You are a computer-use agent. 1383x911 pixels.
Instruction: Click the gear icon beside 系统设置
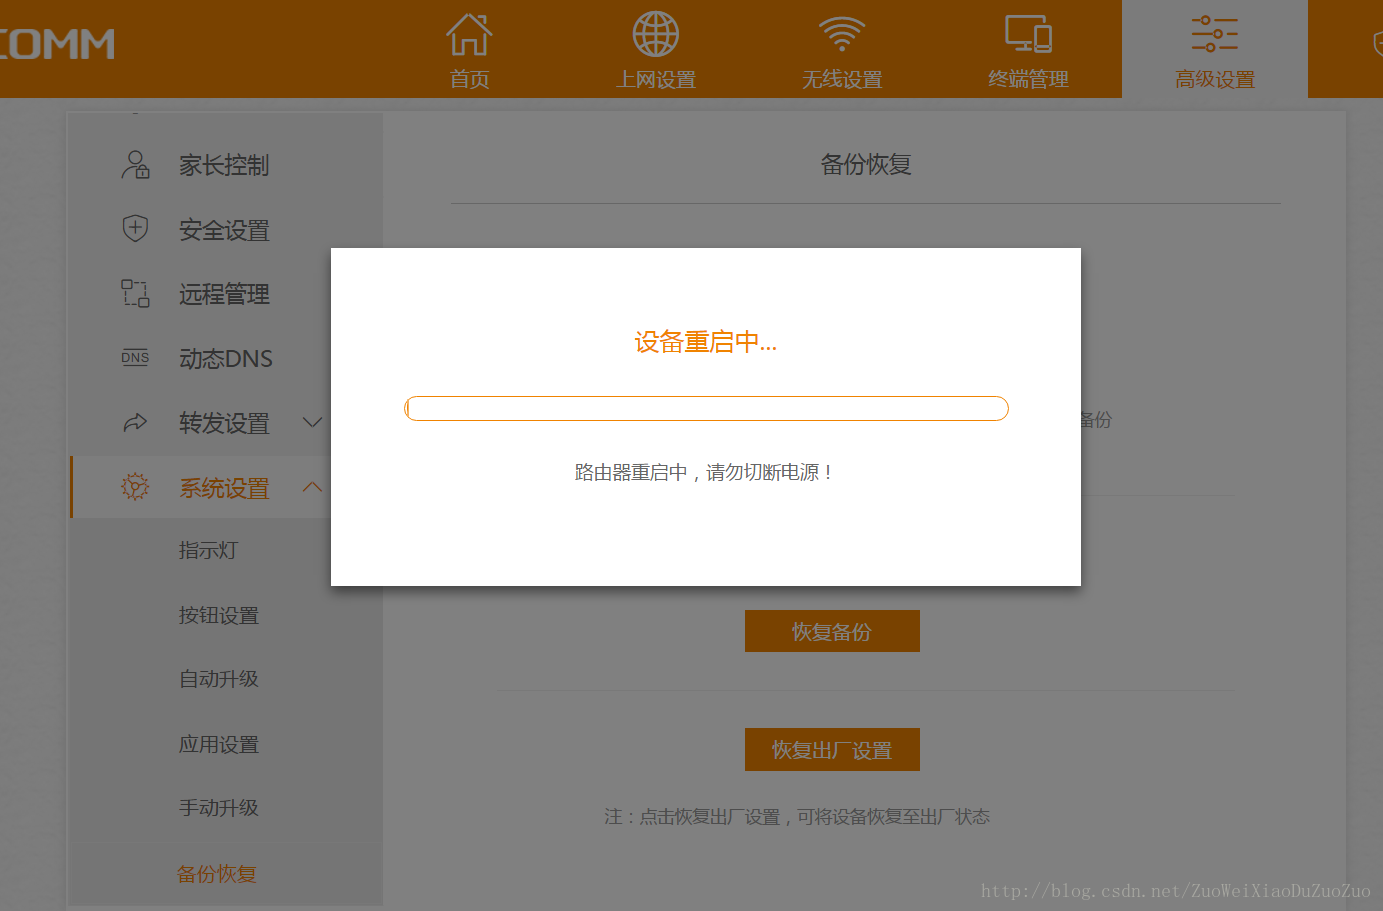click(x=135, y=487)
